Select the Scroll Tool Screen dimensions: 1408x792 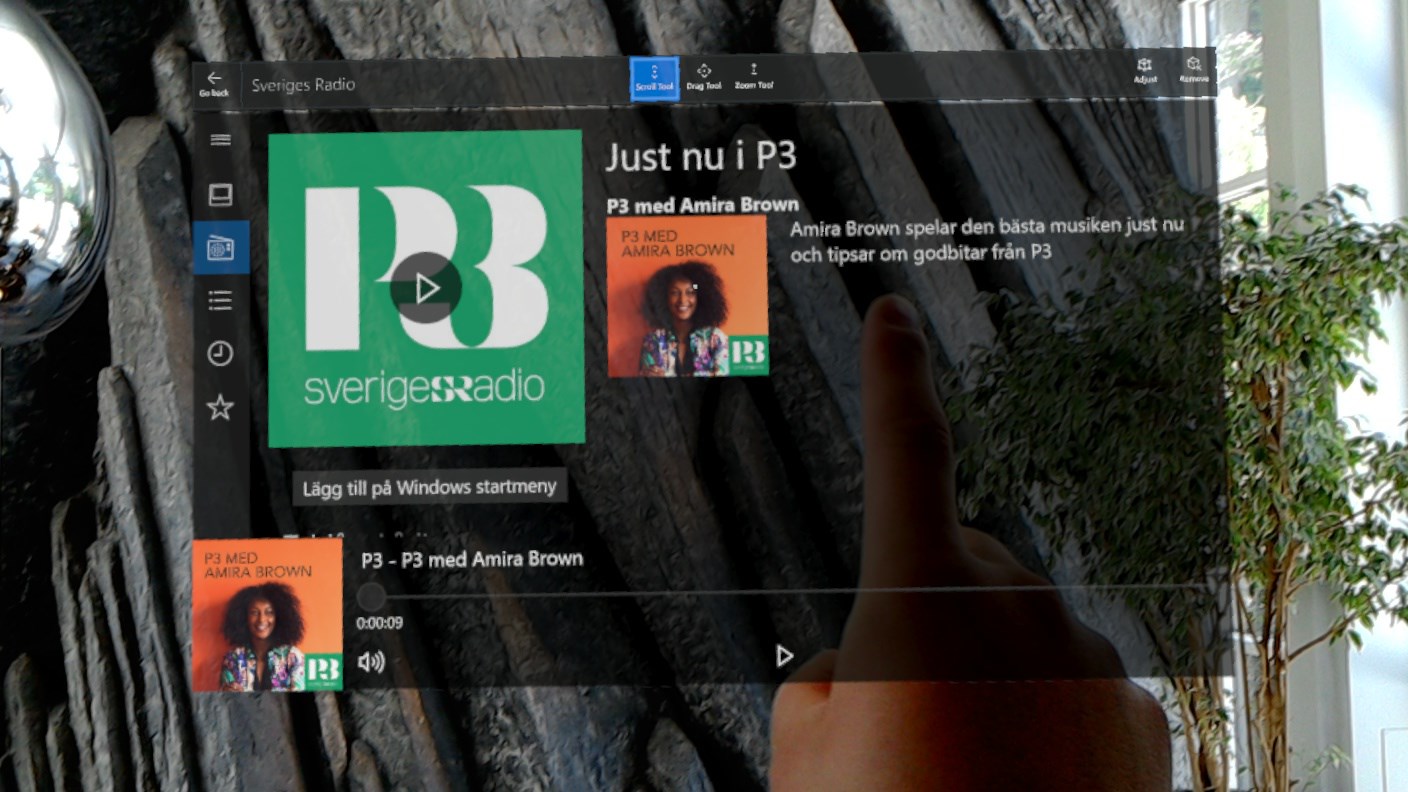(x=654, y=78)
